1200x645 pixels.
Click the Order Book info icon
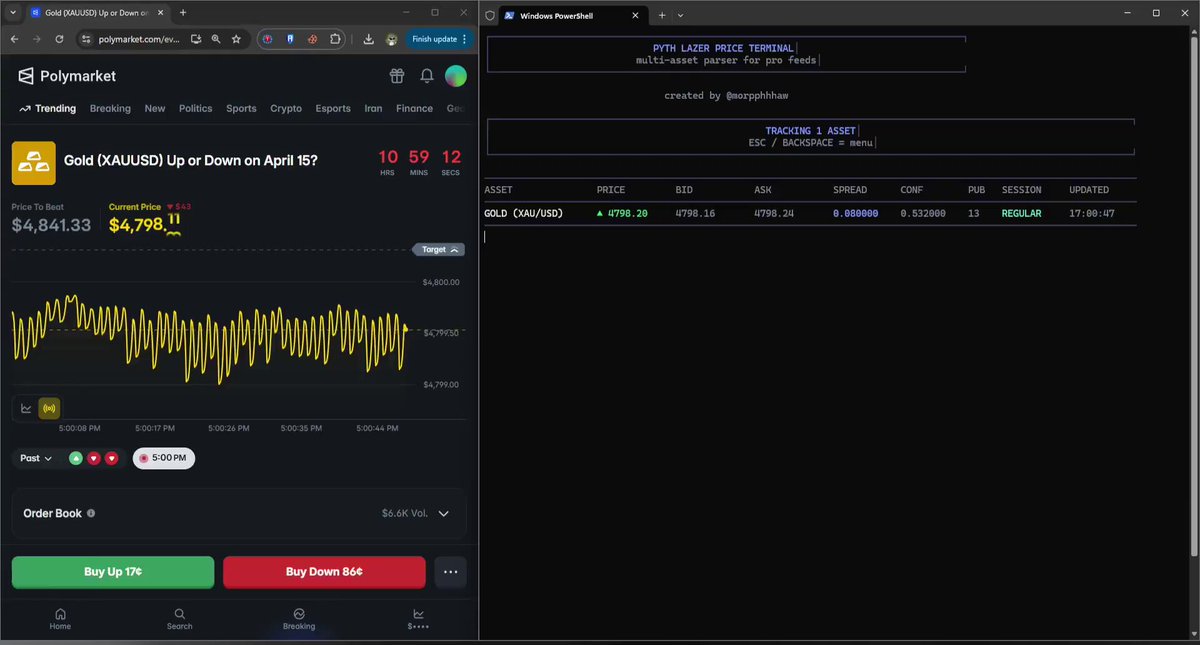pyautogui.click(x=91, y=513)
